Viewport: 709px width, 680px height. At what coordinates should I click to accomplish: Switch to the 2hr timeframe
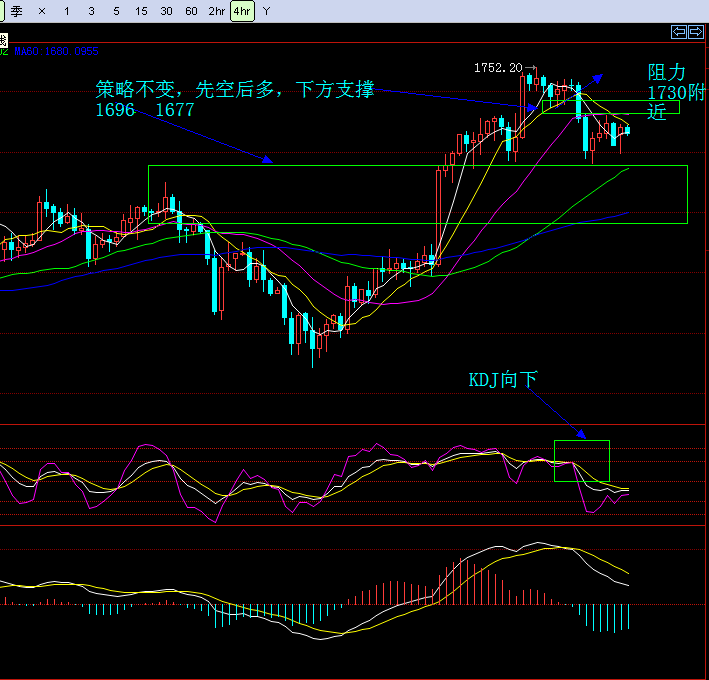tap(217, 11)
